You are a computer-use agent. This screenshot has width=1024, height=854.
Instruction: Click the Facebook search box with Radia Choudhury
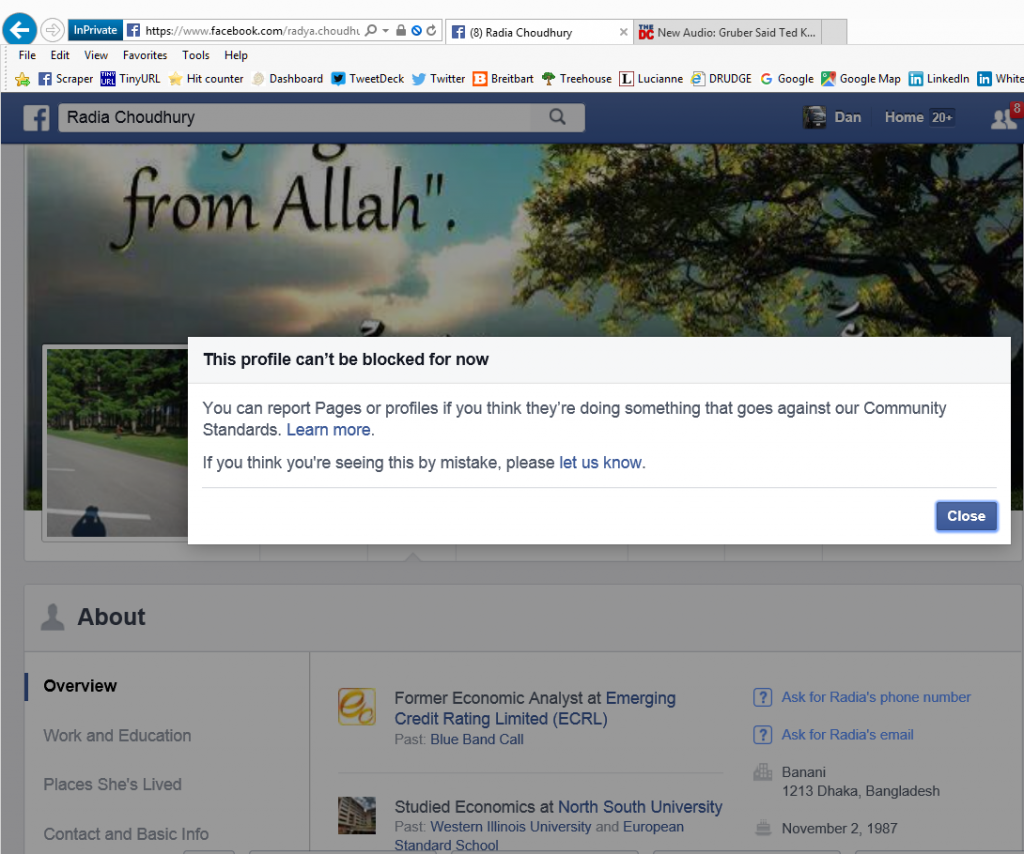pos(297,118)
